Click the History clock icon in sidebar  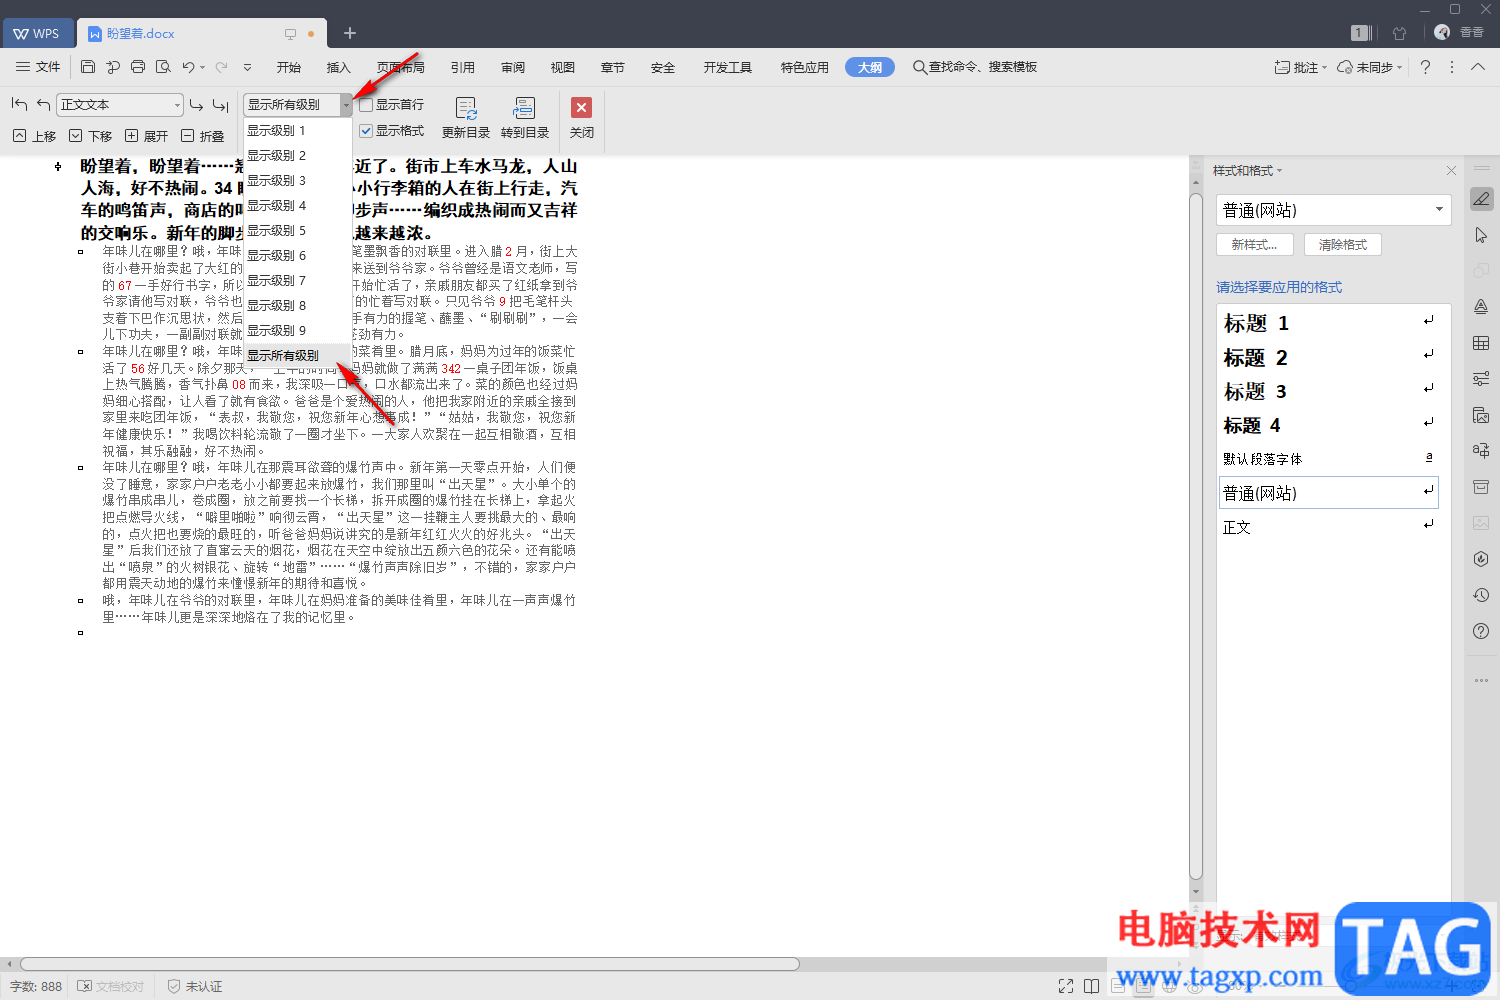[x=1481, y=595]
